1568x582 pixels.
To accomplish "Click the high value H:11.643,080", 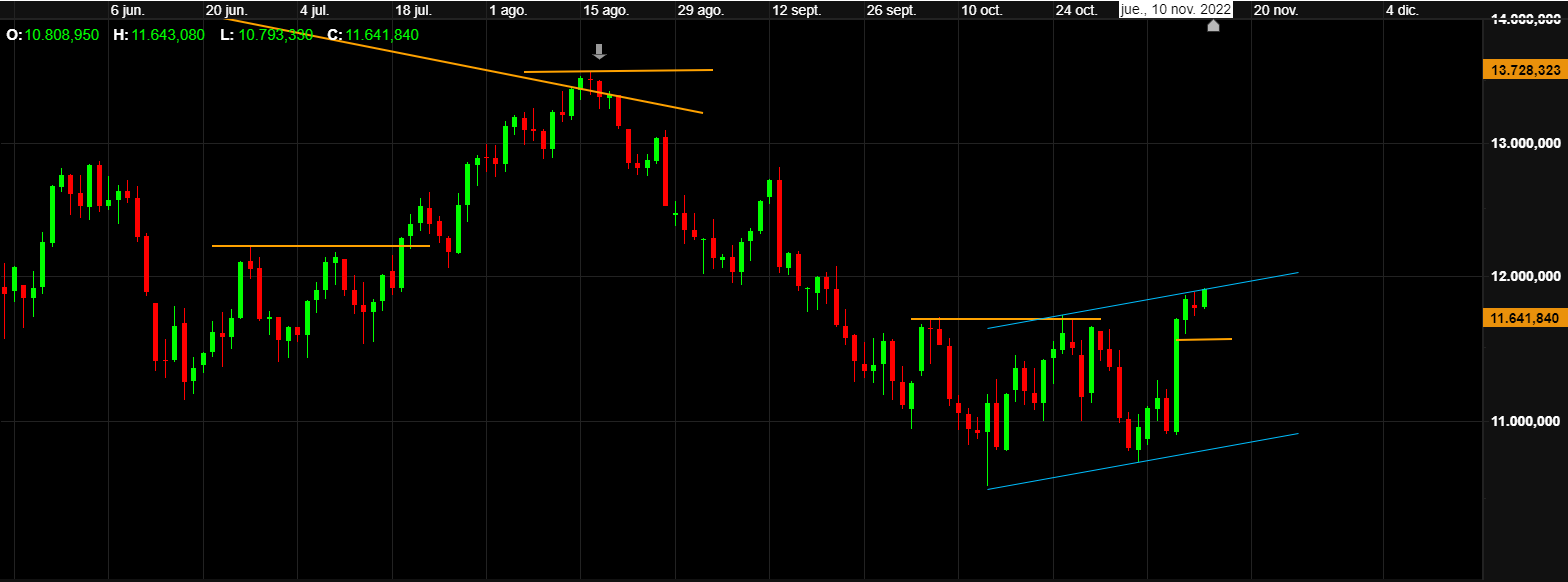I will pos(159,34).
